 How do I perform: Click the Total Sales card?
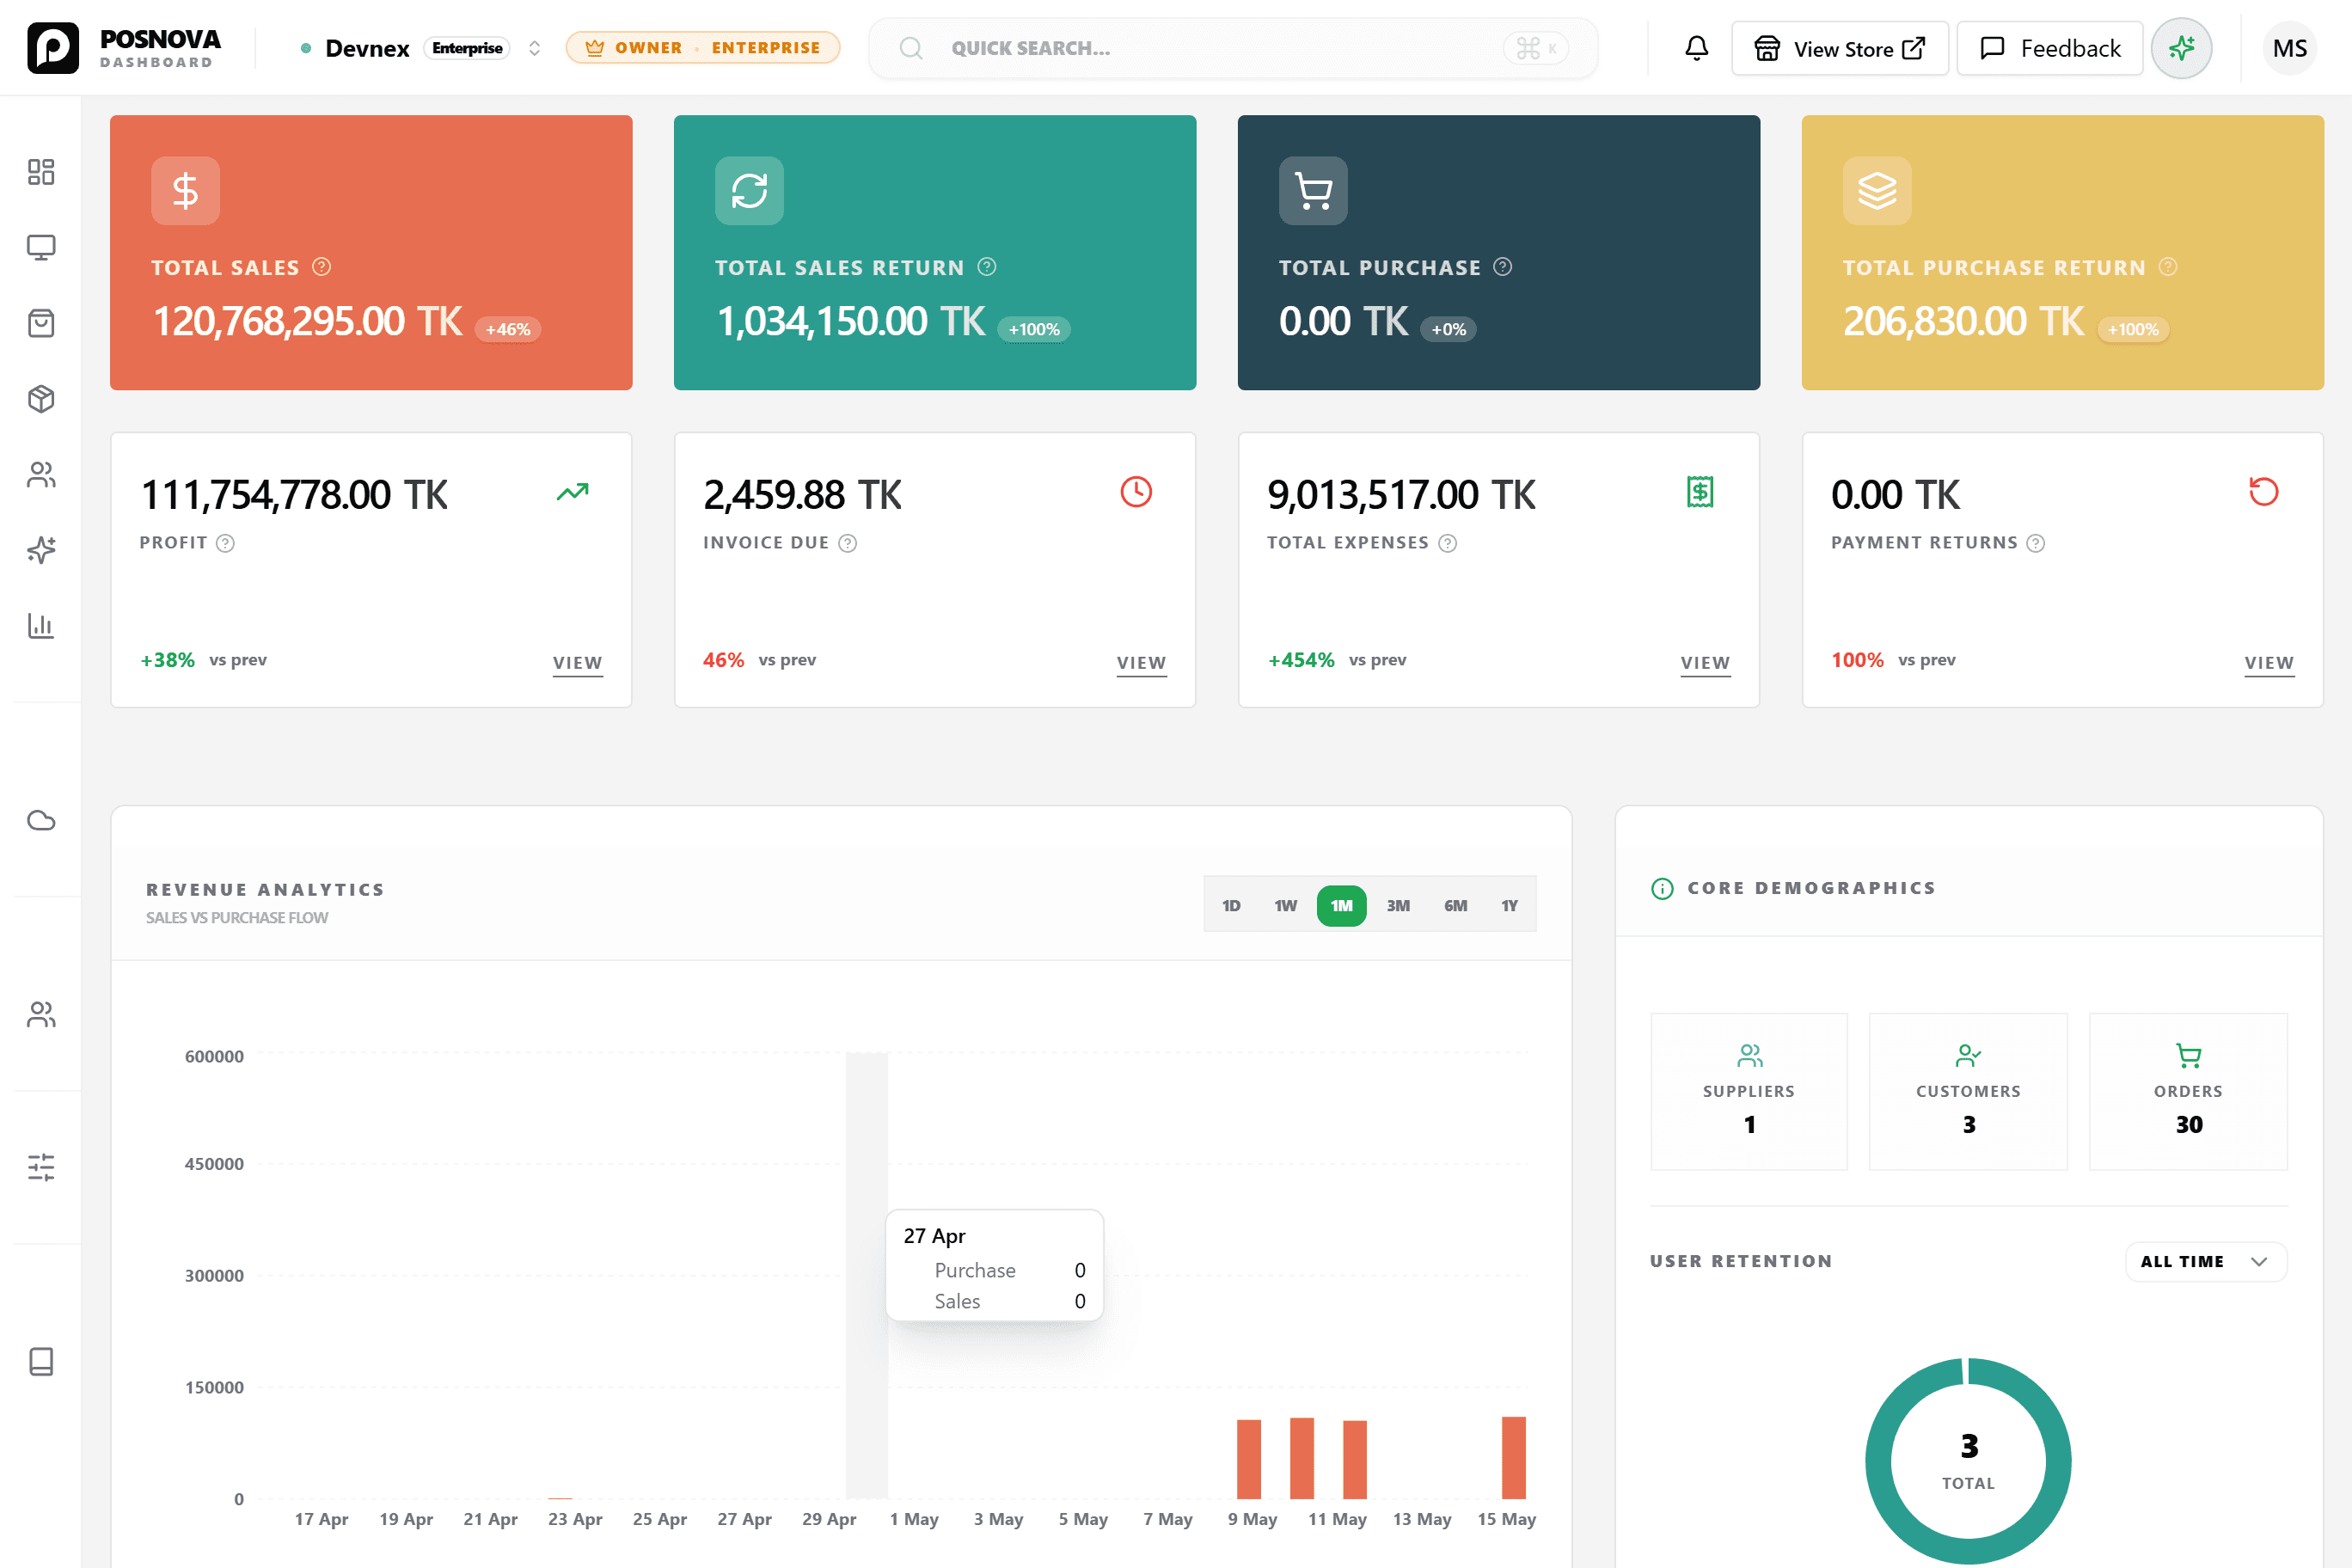click(x=371, y=253)
